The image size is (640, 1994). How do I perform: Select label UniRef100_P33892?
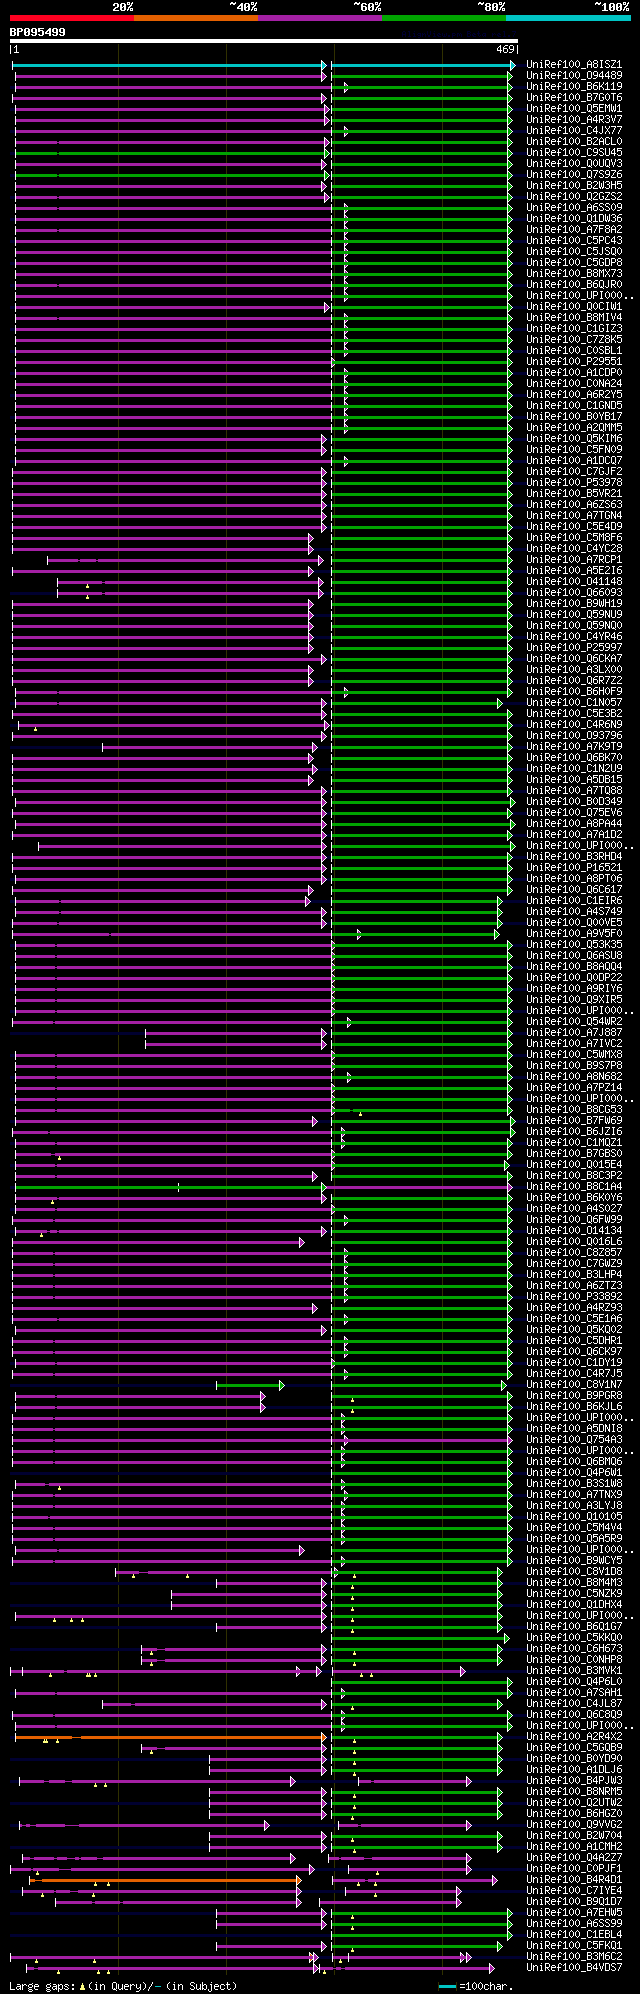[574, 1296]
